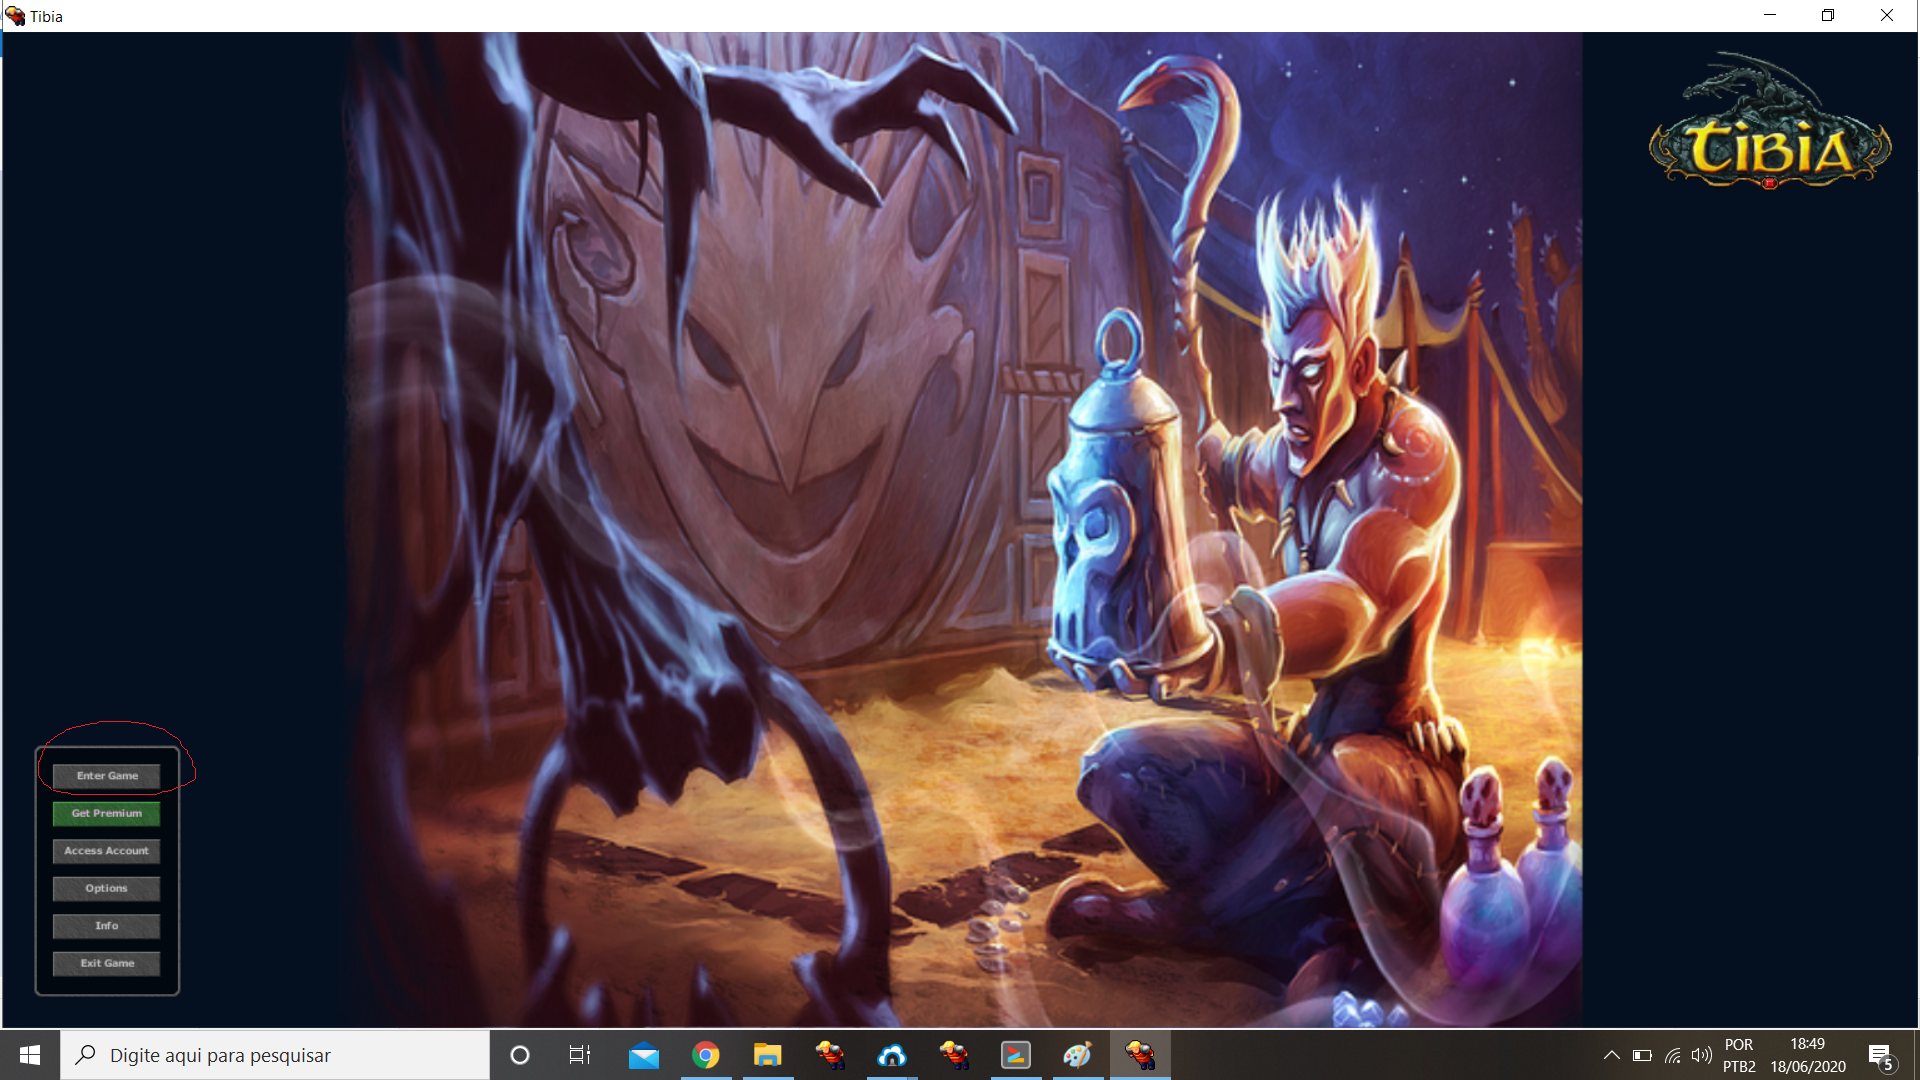Open the gray app with red-blue arrow
This screenshot has height=1080, width=1920.
[x=1016, y=1055]
